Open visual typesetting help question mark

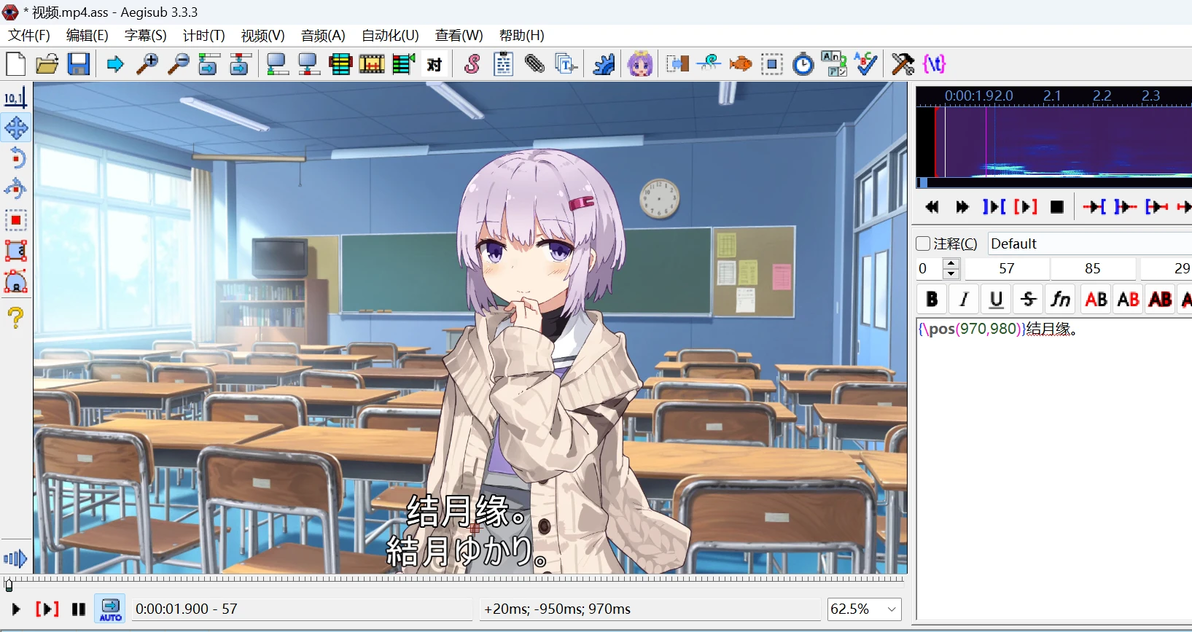point(16,317)
